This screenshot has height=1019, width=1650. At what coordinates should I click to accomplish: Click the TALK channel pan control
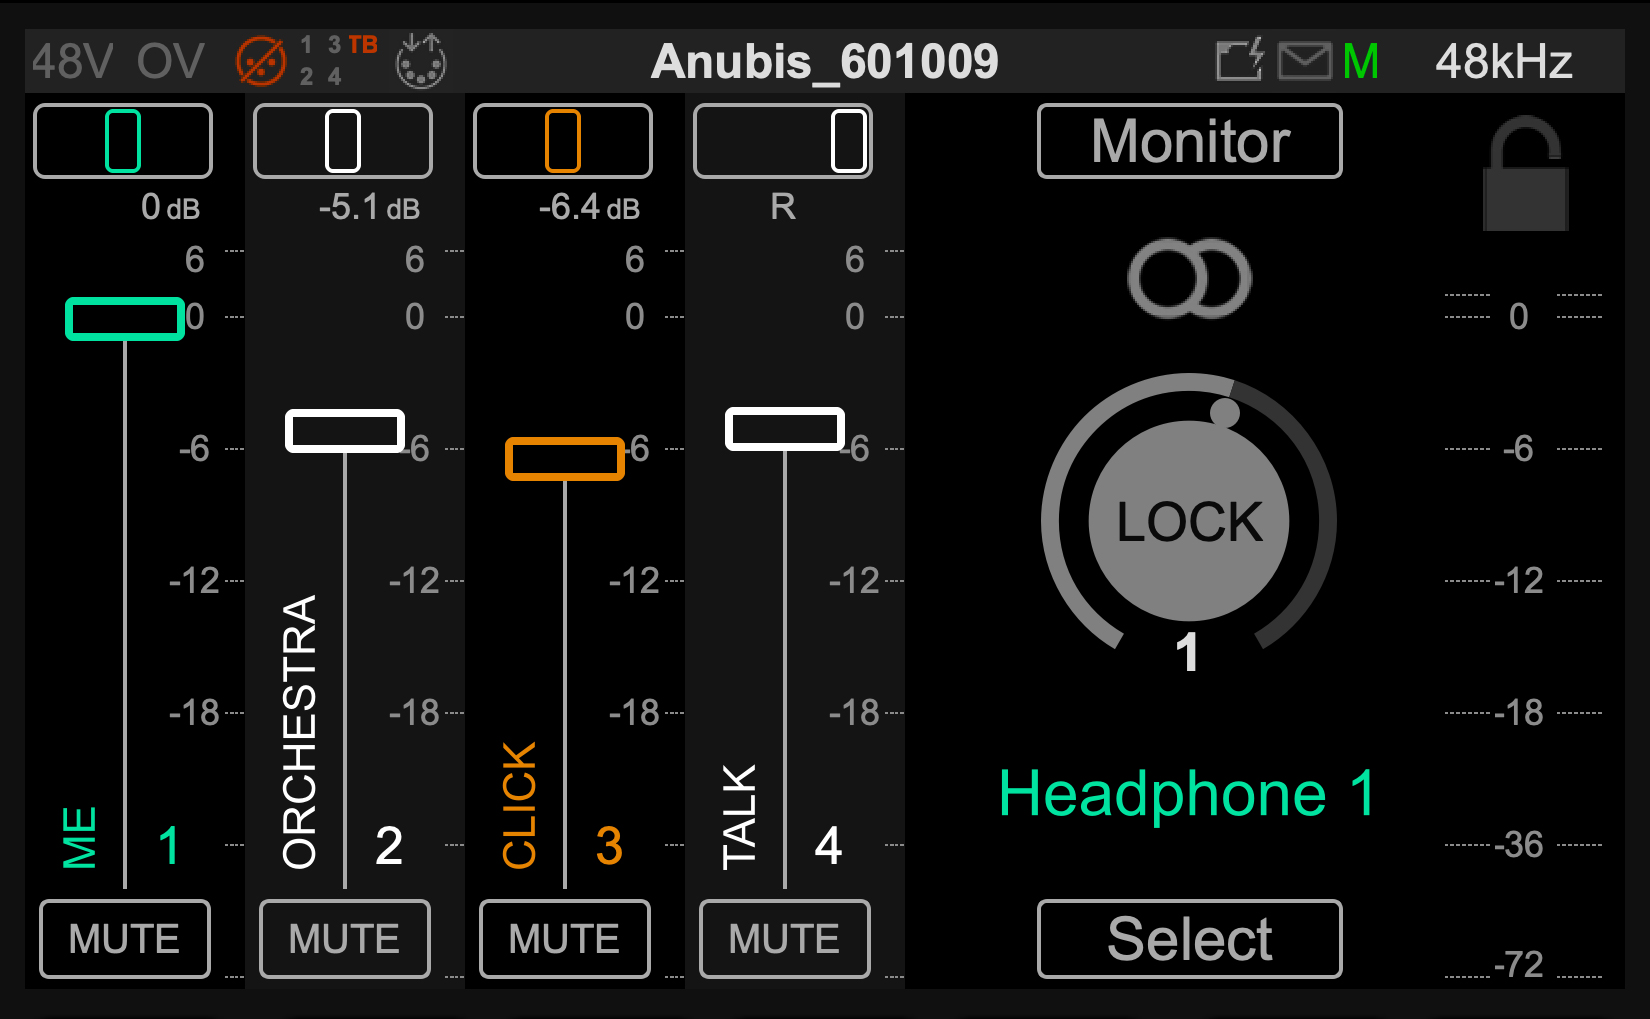[783, 141]
